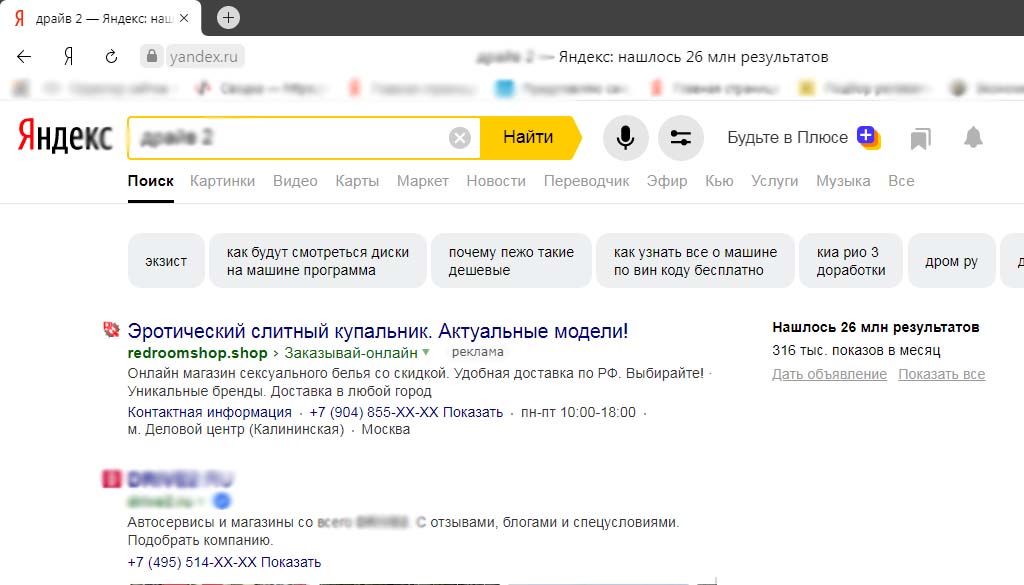Click the padlock site security icon
This screenshot has width=1024, height=585.
[152, 56]
